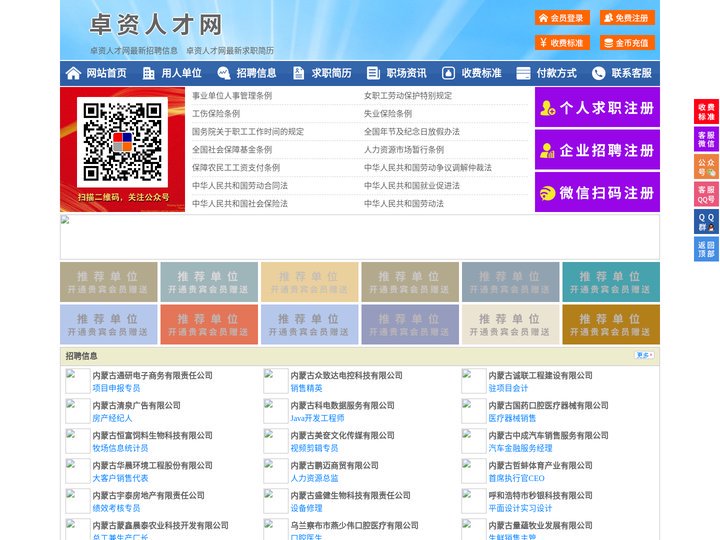
Task: Click the money bag icon beside 收费标准
Action: pos(448,73)
